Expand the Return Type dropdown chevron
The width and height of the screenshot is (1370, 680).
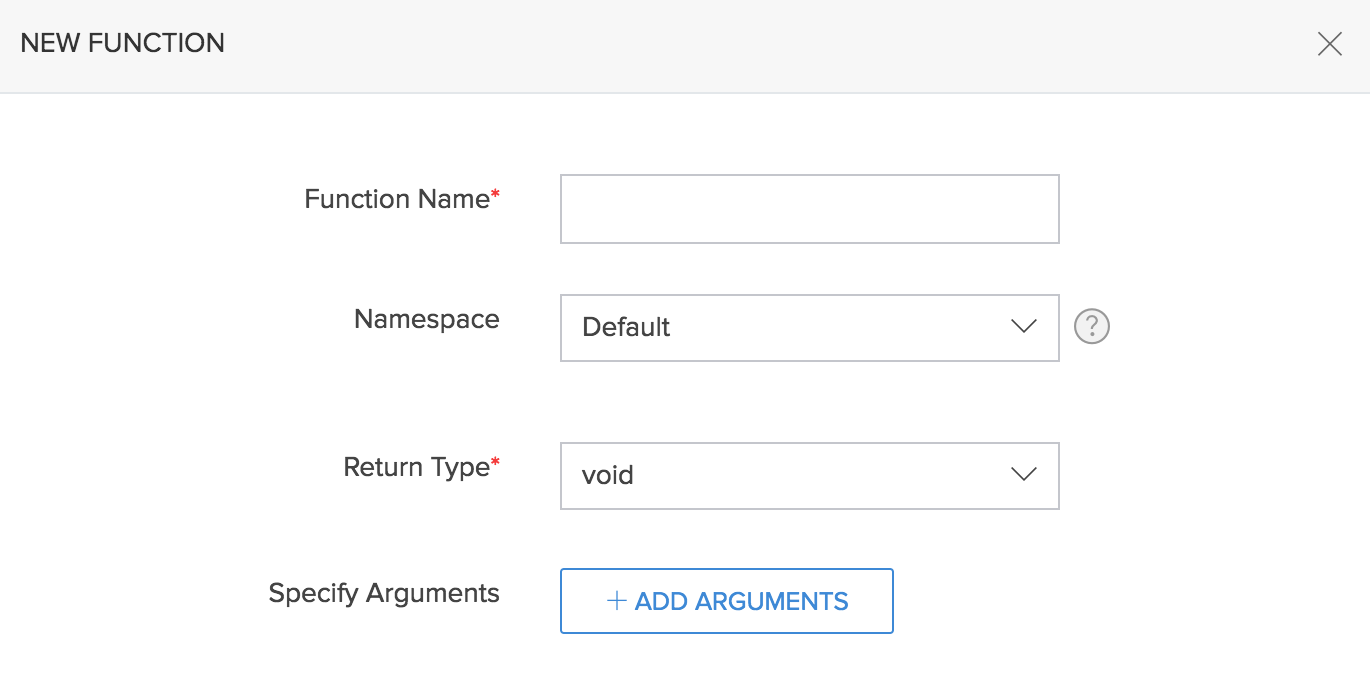1023,475
